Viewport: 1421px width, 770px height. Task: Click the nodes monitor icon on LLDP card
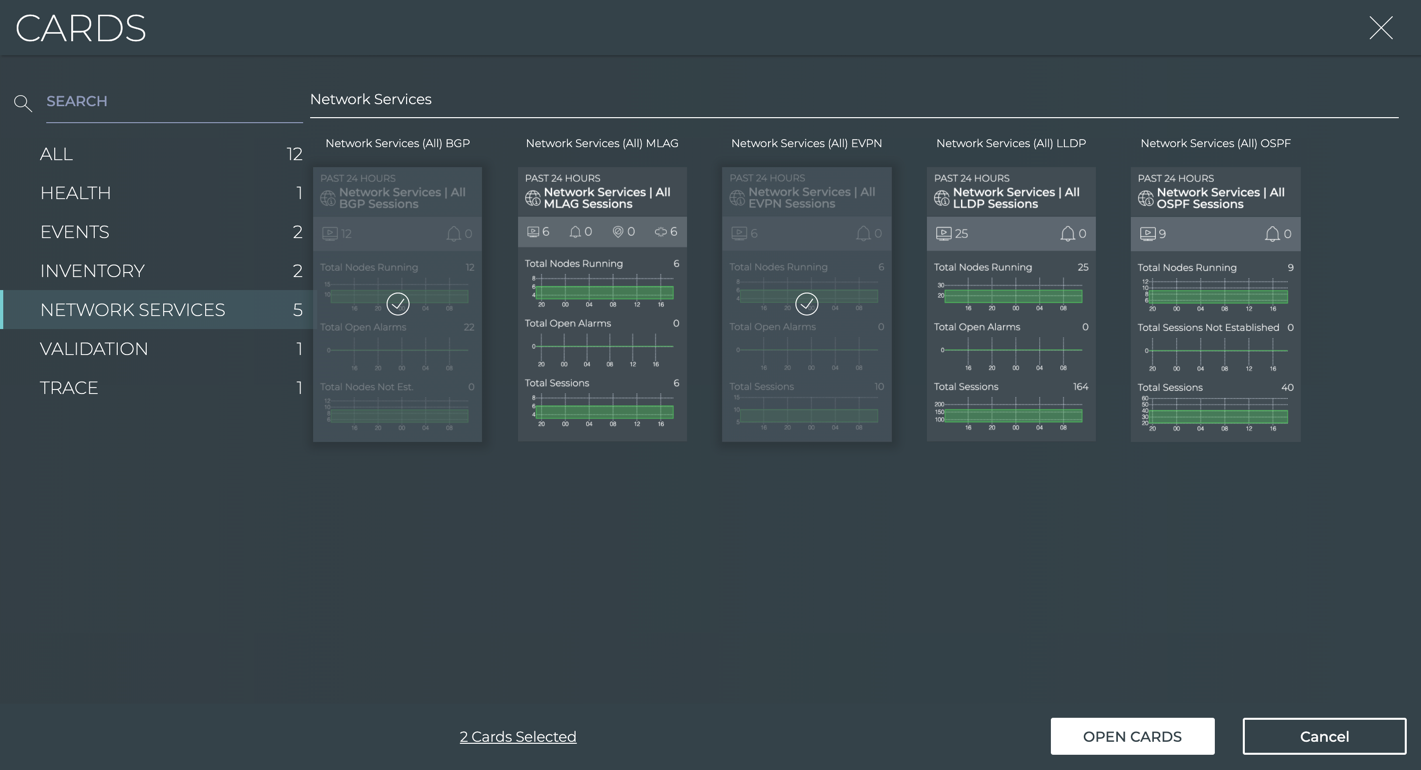(943, 234)
